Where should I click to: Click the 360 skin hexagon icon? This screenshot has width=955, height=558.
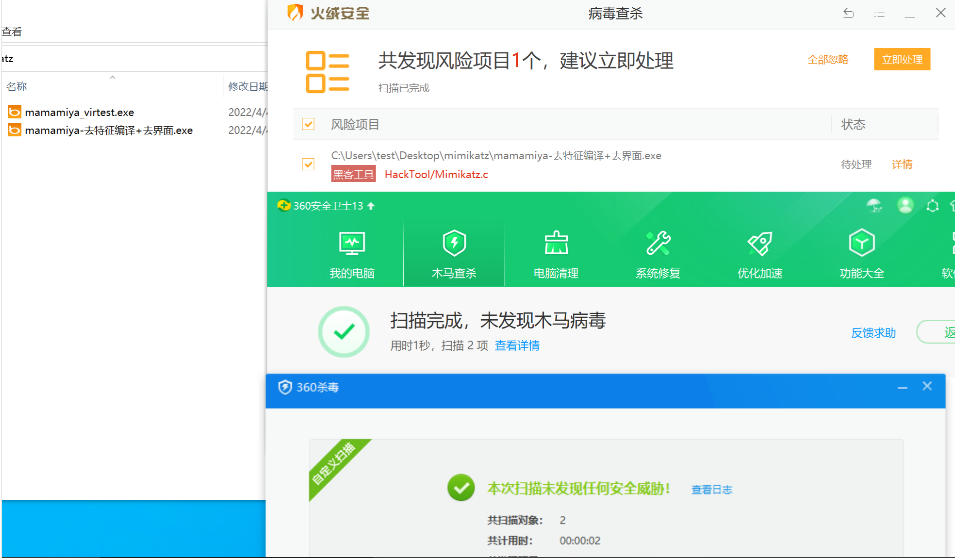click(932, 206)
